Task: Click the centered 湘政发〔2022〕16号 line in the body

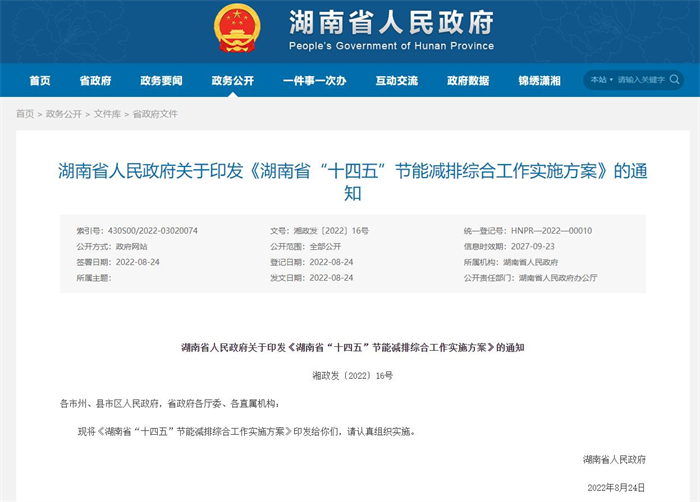Action: click(x=353, y=376)
